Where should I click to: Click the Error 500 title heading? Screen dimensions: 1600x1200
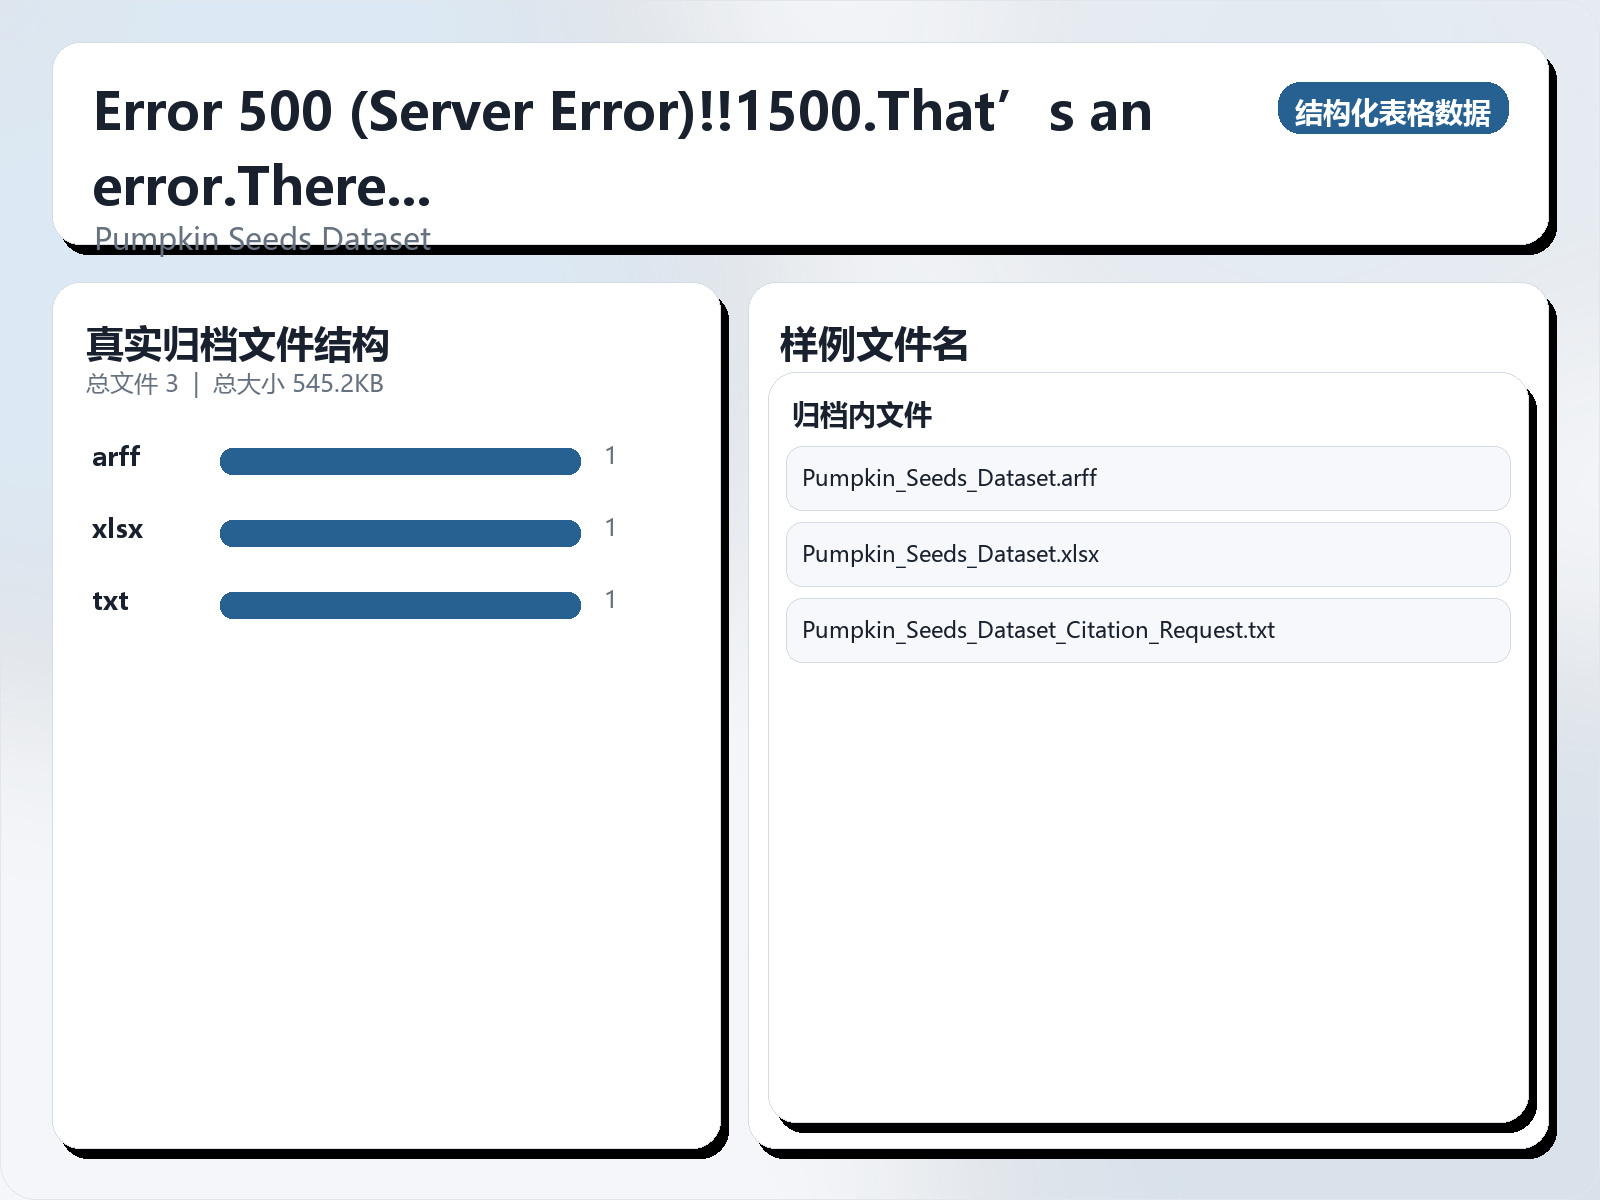point(622,148)
